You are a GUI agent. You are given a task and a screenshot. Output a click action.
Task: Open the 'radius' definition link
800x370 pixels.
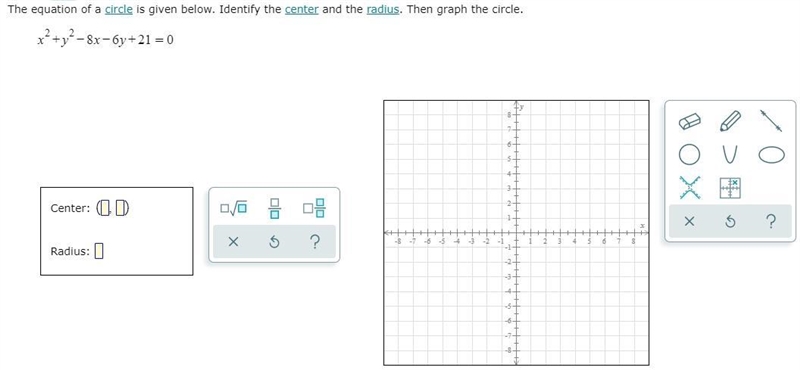point(383,10)
